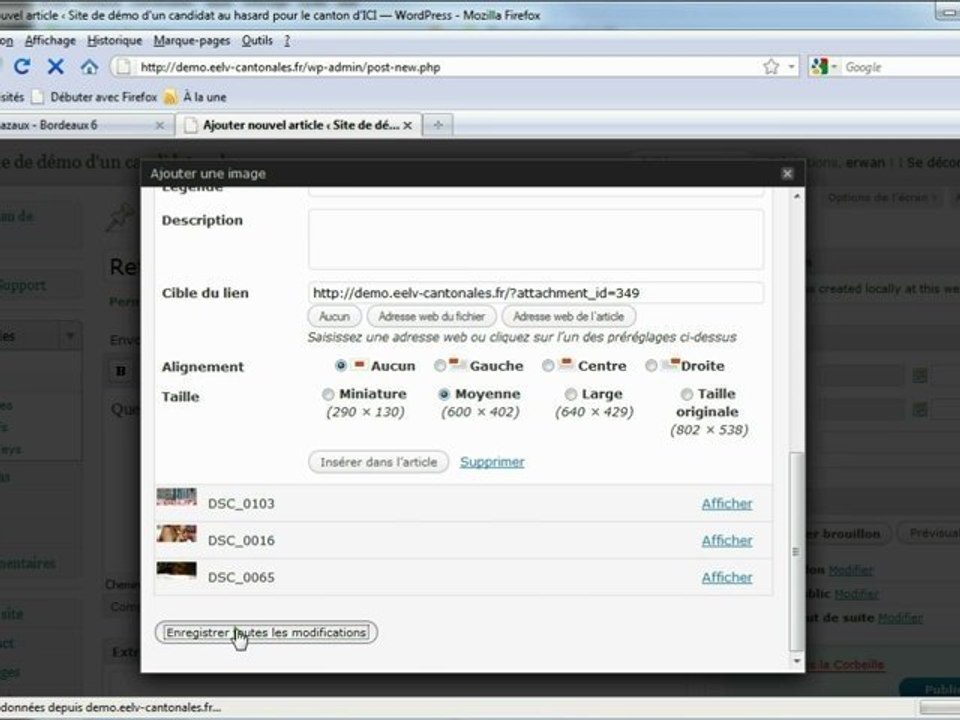This screenshot has width=960, height=720.
Task: Open a new tab with the plus button
Action: click(438, 125)
